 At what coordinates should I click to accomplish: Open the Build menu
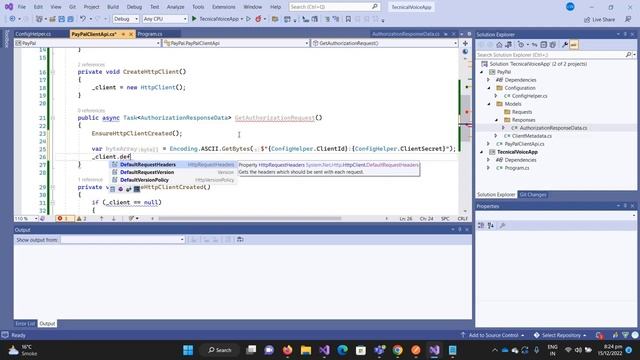coord(113,7)
